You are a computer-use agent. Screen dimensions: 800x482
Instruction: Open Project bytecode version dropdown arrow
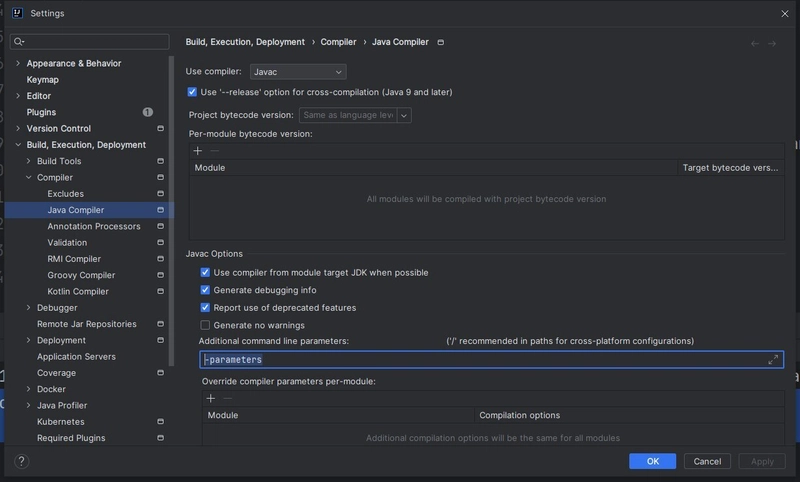tap(404, 115)
